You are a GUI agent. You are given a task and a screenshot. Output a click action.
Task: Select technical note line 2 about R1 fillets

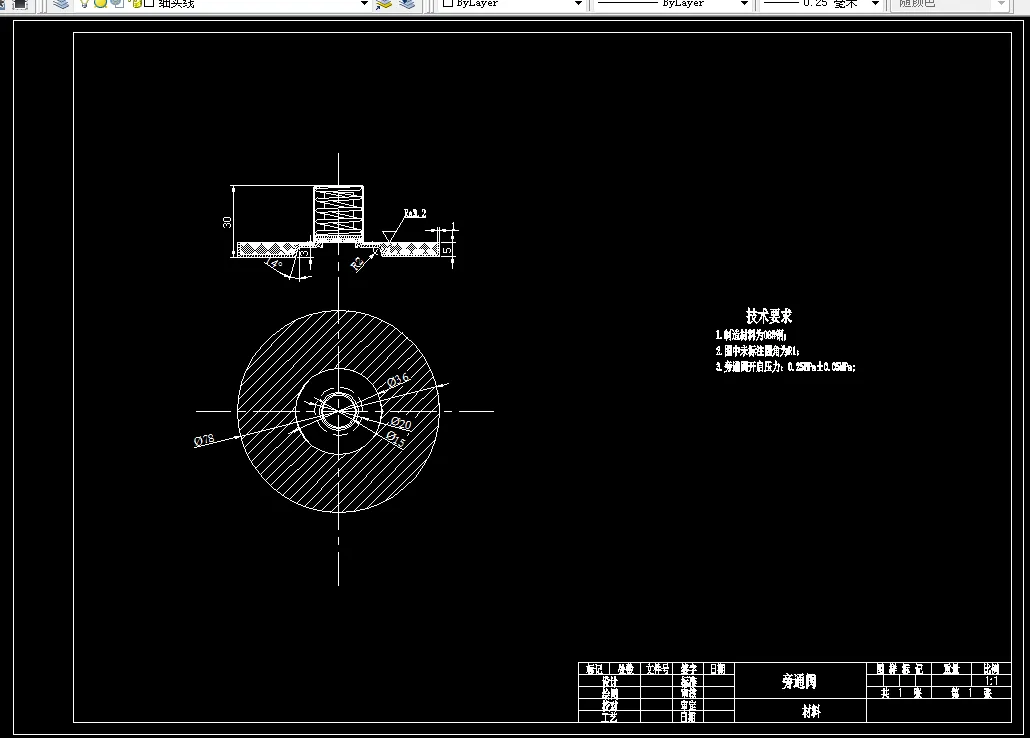(x=757, y=351)
